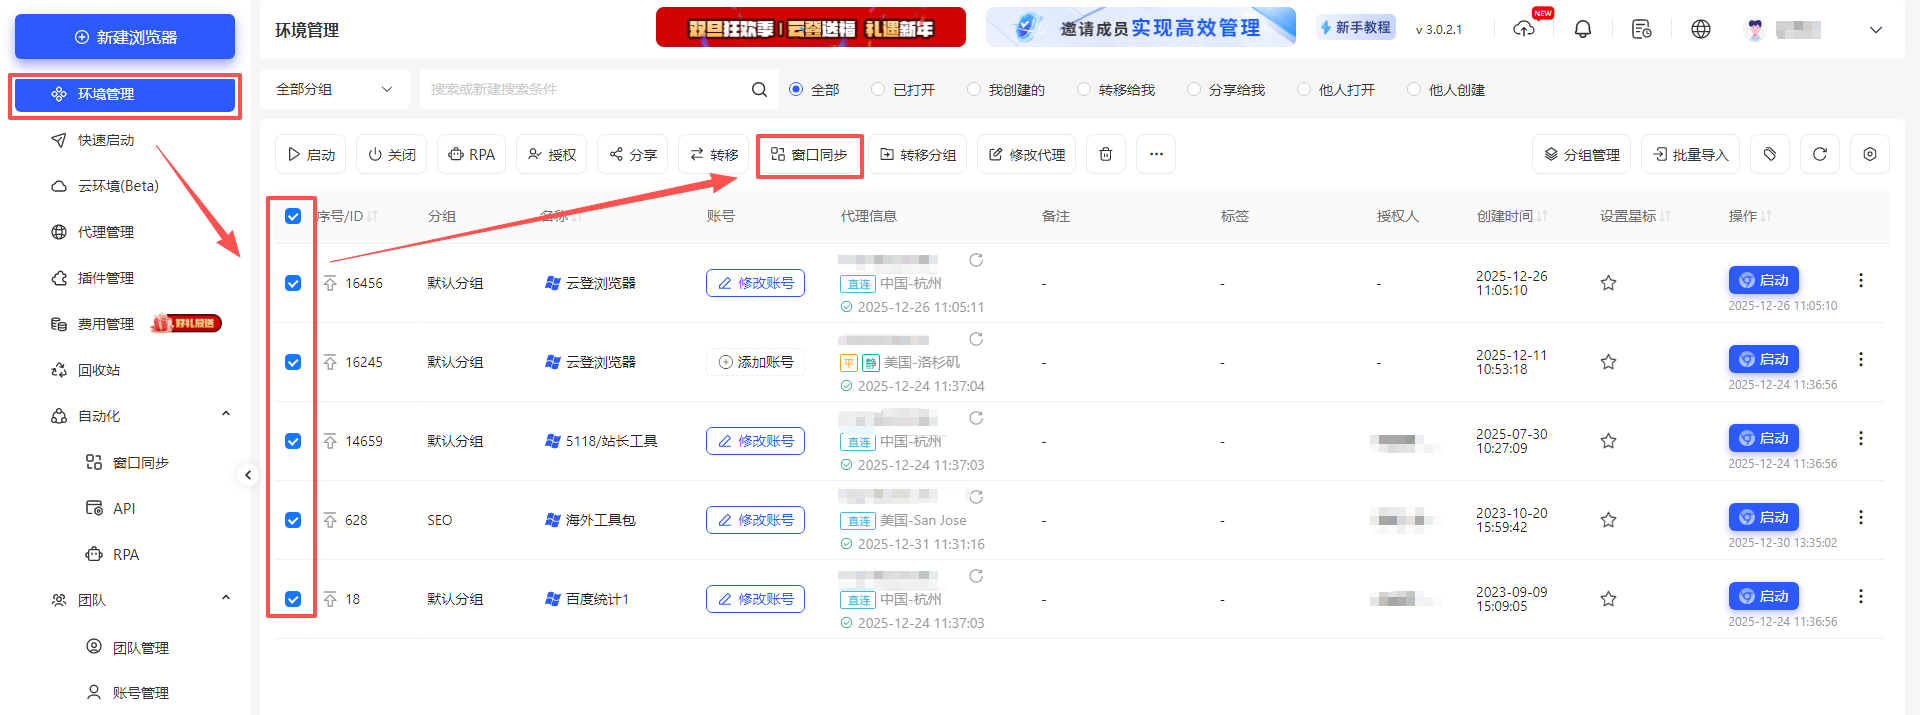Click the 修改代理 toolbar button
The height and width of the screenshot is (715, 1920).
(x=1026, y=154)
